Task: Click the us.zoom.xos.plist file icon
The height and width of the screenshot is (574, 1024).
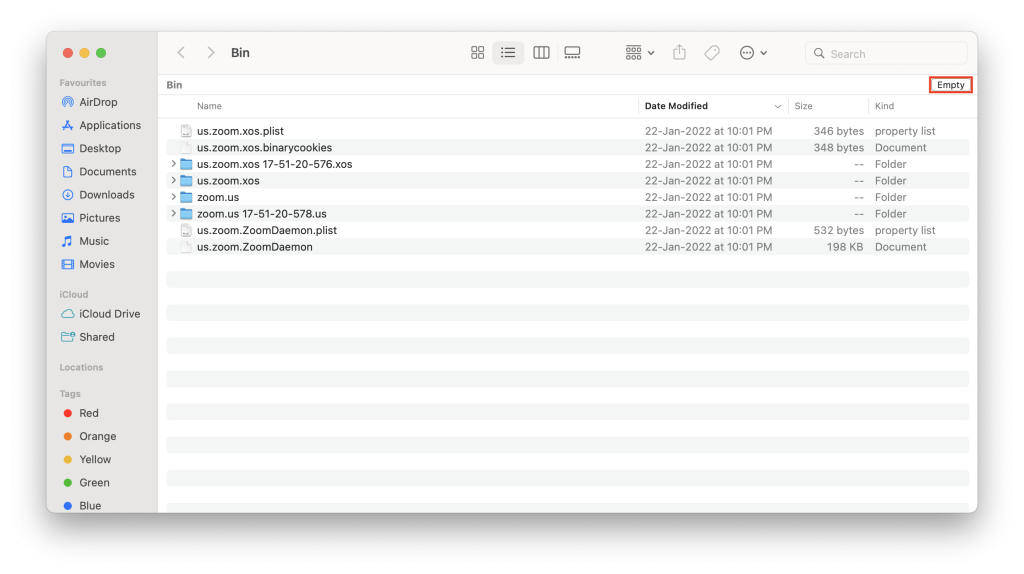Action: pyautogui.click(x=186, y=131)
